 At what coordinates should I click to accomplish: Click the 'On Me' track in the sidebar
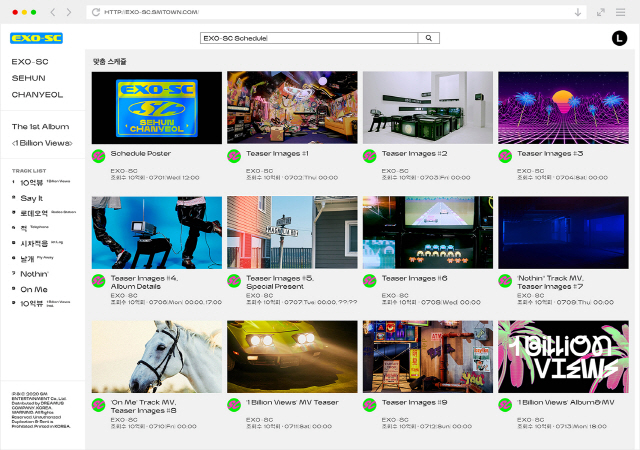[32, 288]
